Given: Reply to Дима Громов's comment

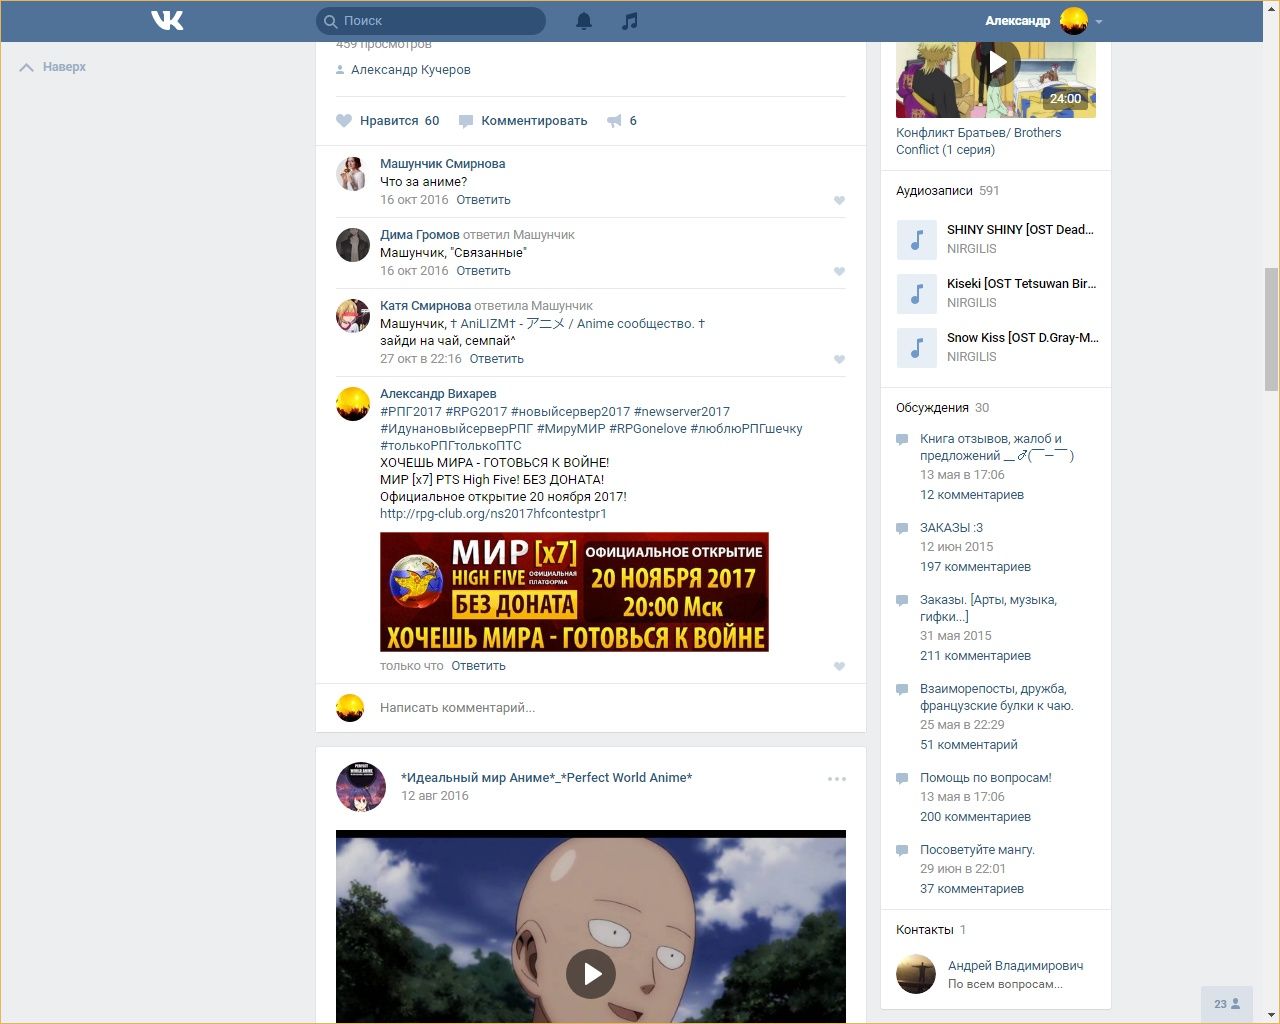Looking at the screenshot, I should [x=483, y=271].
